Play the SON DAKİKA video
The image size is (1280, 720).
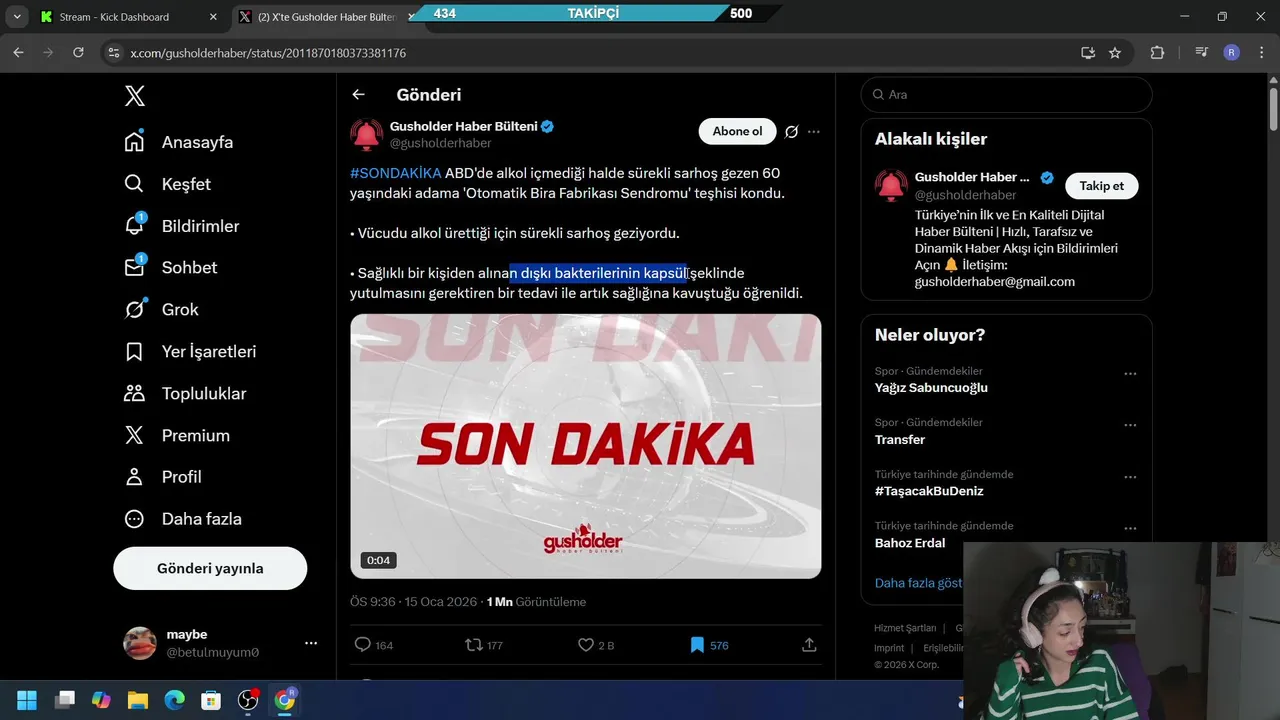(586, 446)
